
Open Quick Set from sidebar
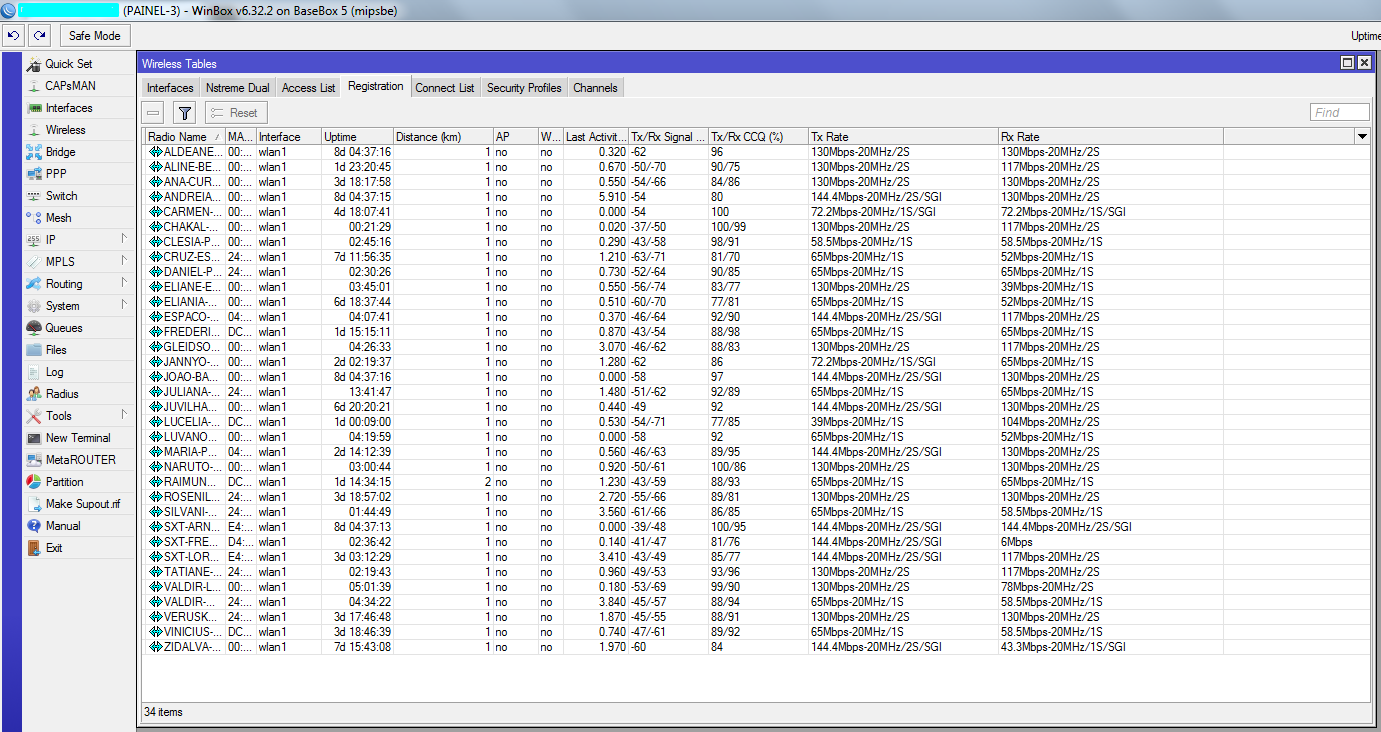[68, 64]
